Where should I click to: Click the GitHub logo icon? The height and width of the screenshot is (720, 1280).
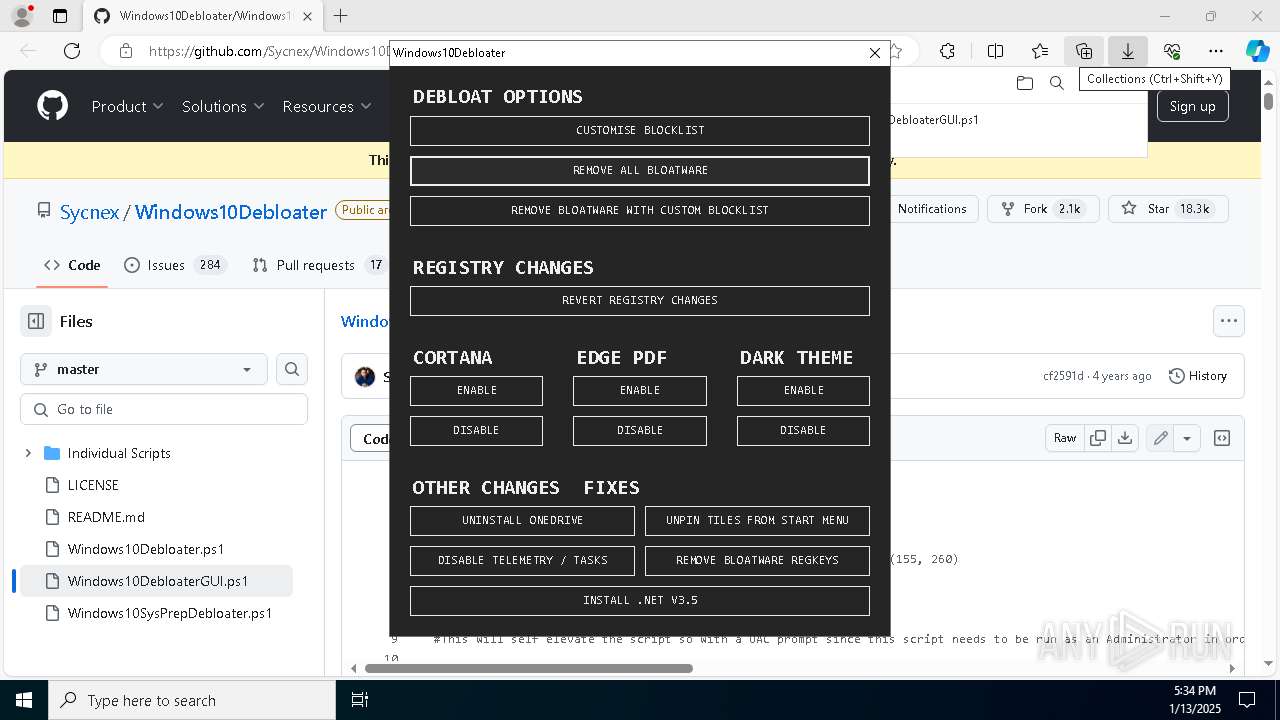click(53, 106)
